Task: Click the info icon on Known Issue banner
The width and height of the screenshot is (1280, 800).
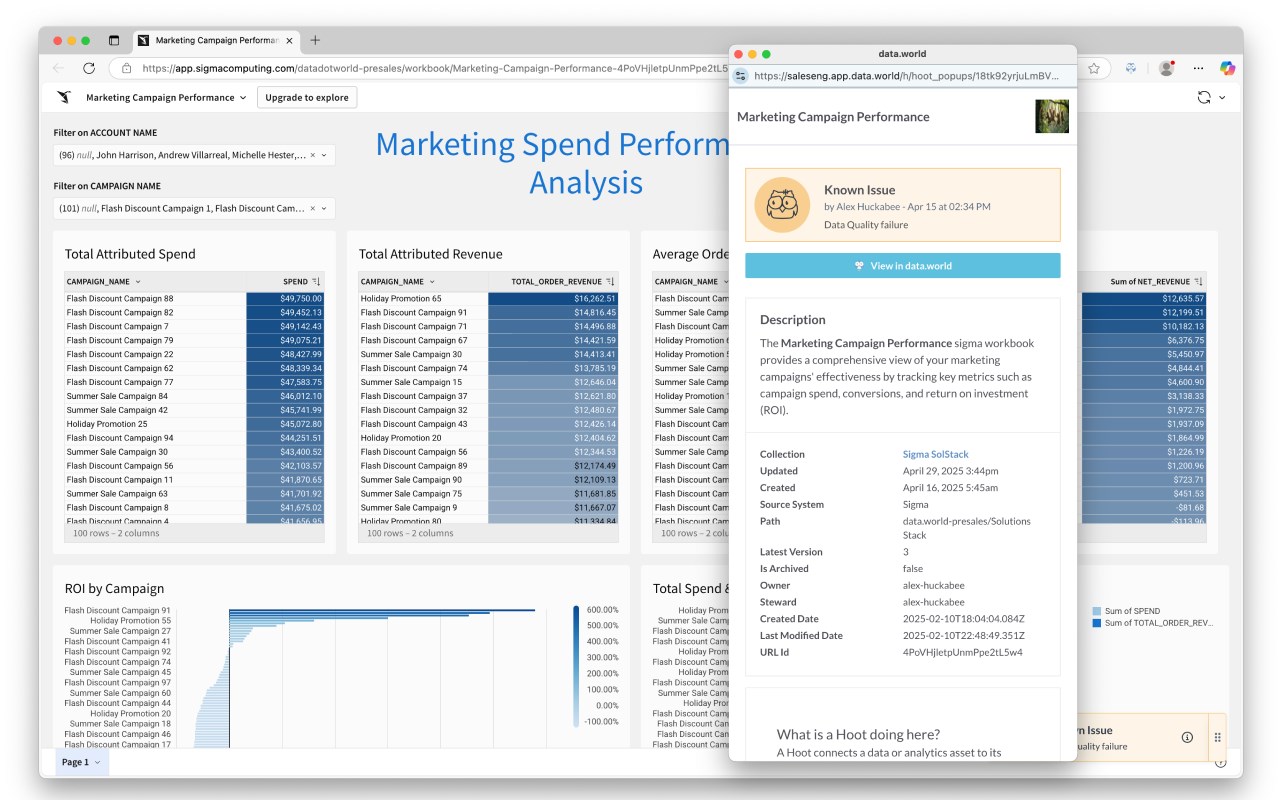Action: tap(1187, 737)
